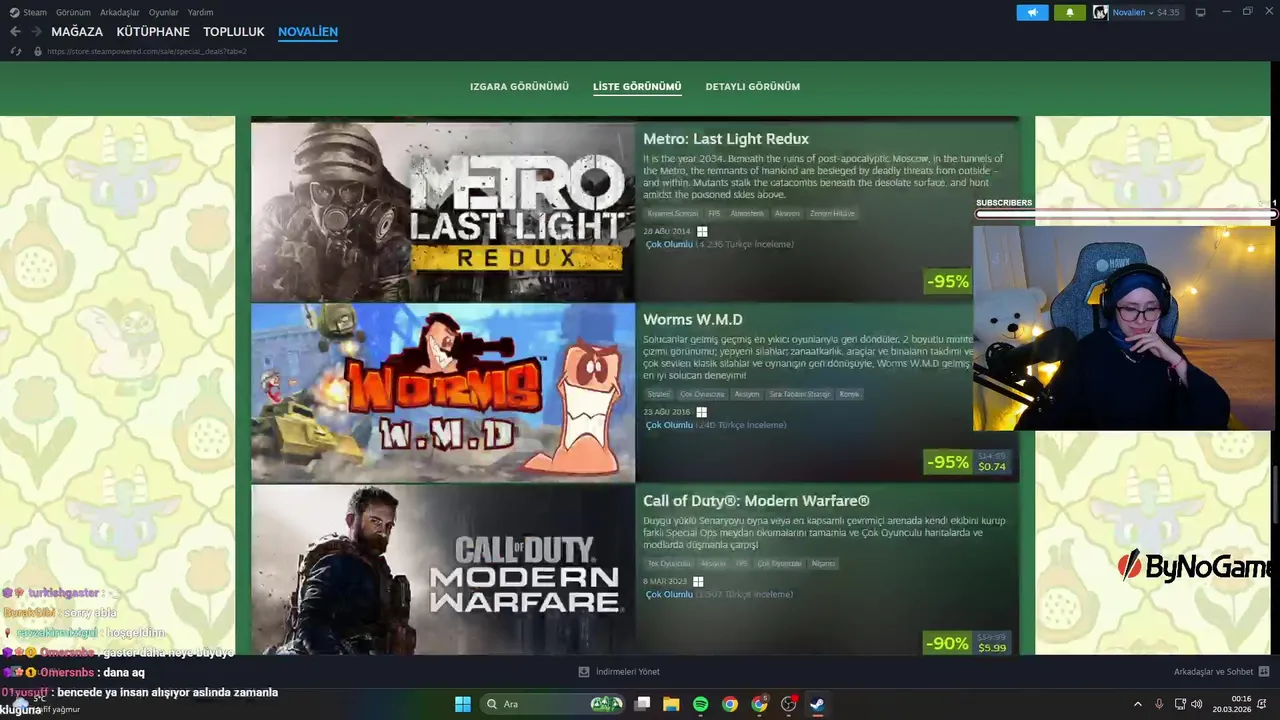Screen dimensions: 1280x720
Task: Open the green notifications bell
Action: (1070, 12)
